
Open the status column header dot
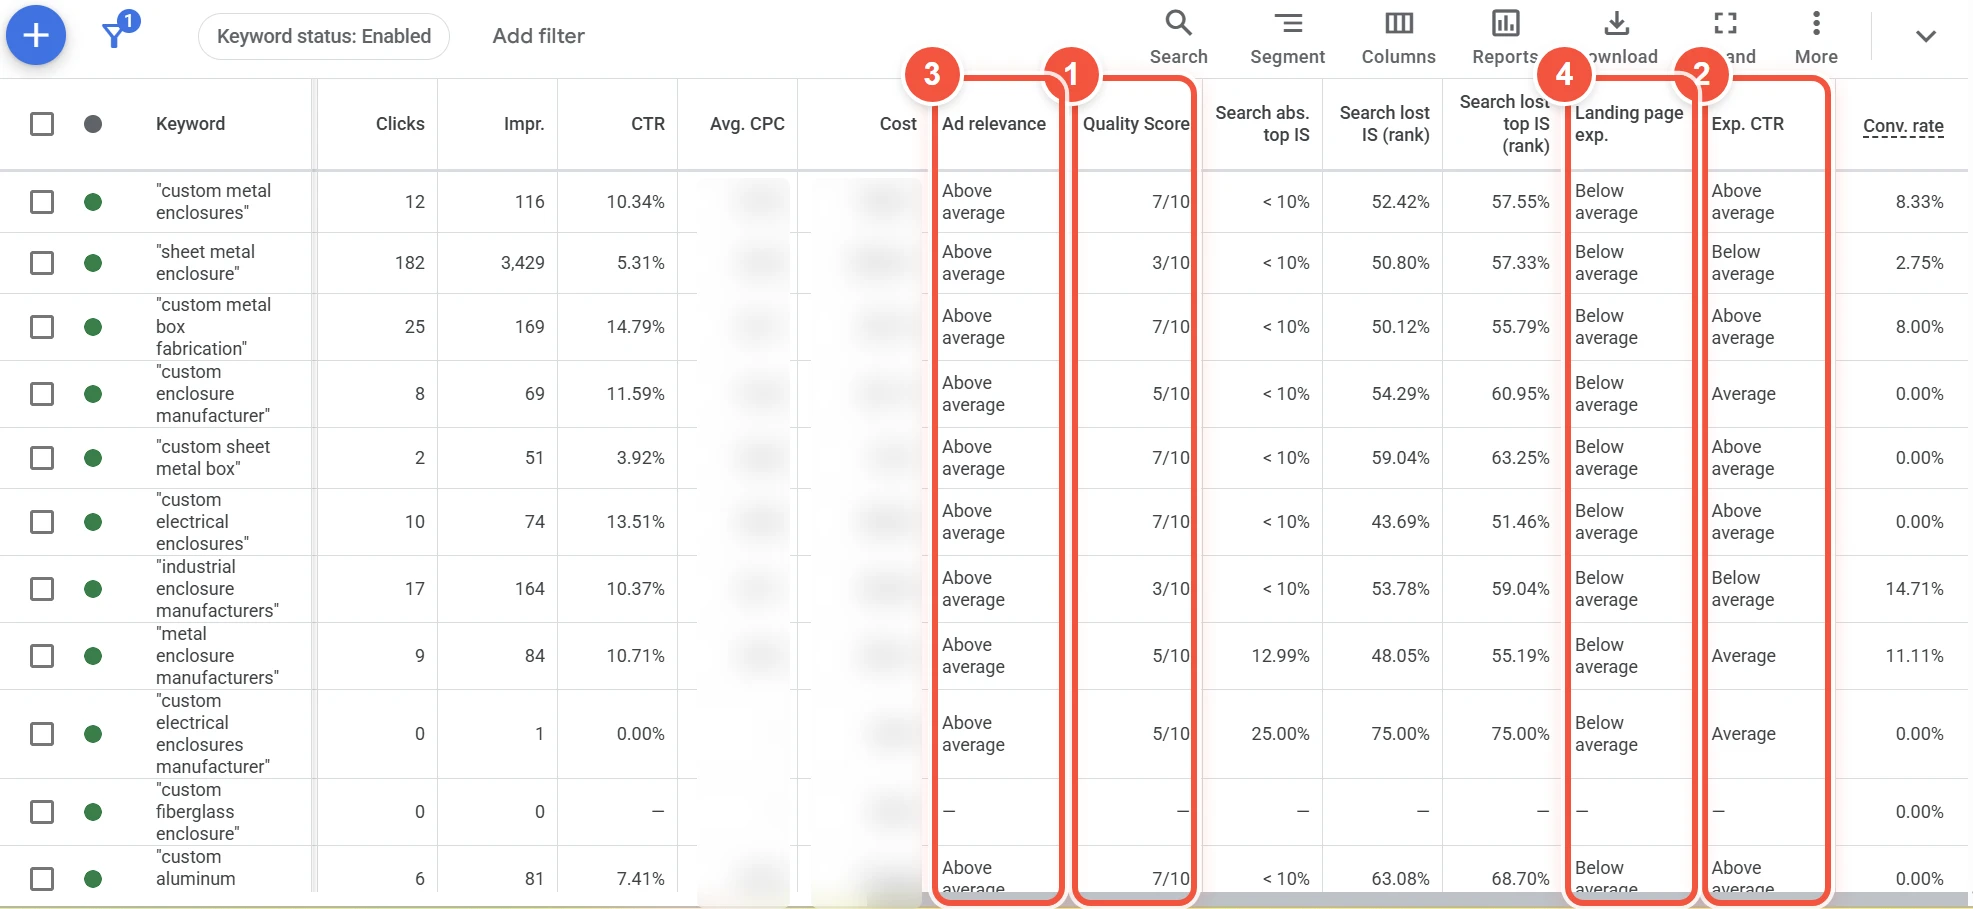coord(93,124)
